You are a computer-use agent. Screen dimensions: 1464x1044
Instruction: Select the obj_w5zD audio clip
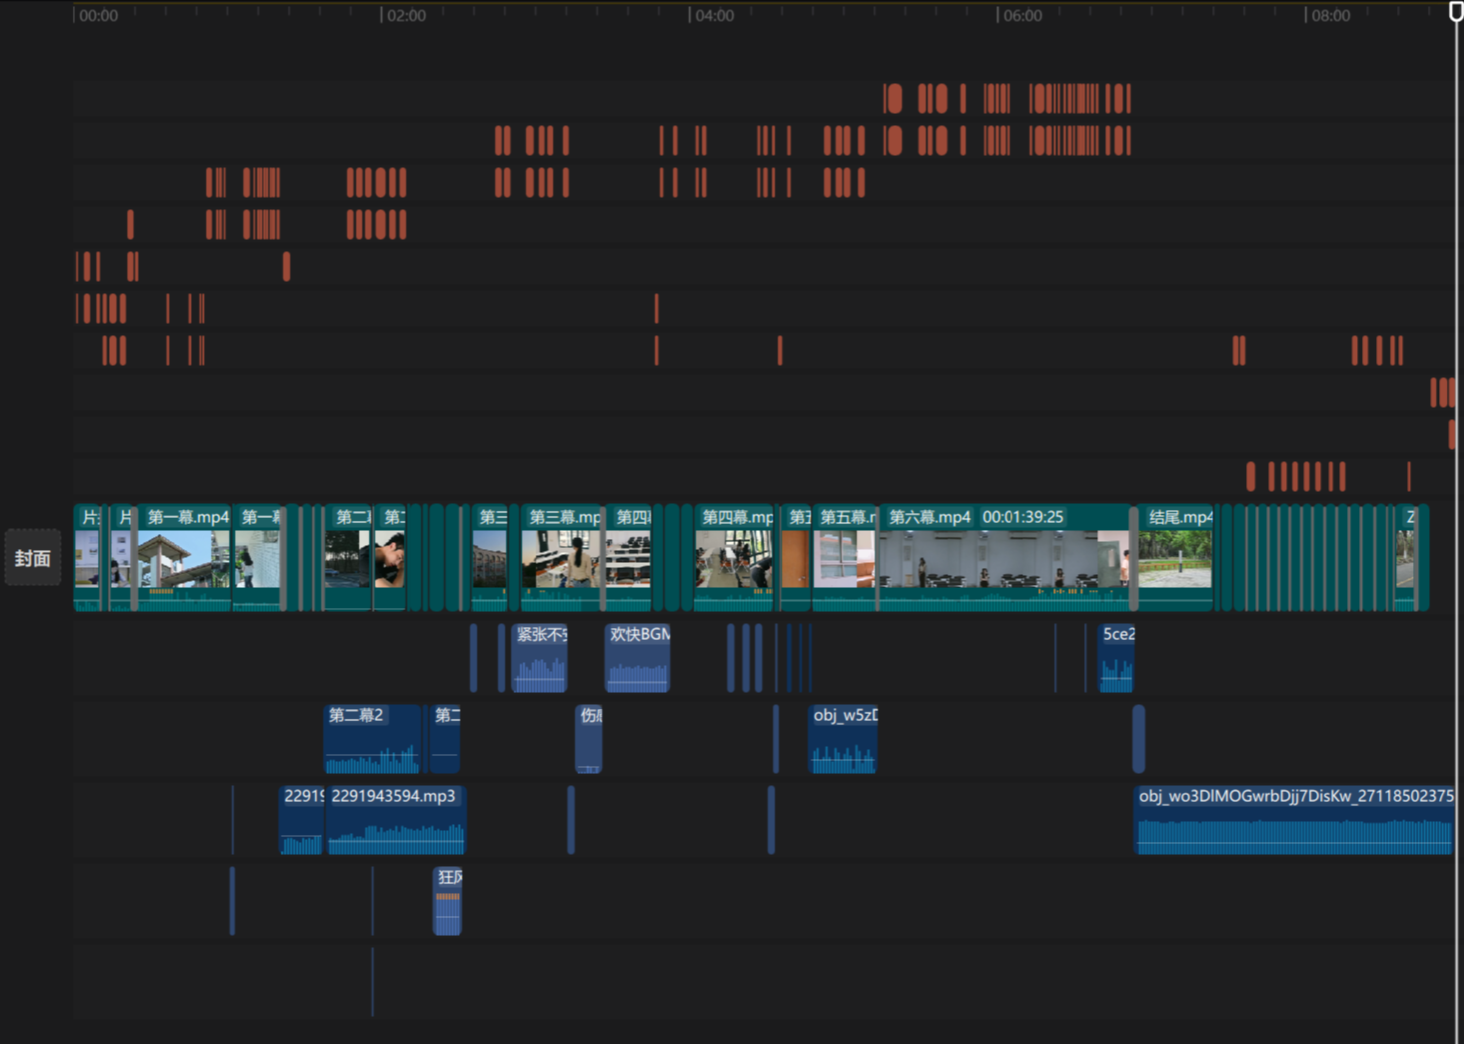[842, 740]
